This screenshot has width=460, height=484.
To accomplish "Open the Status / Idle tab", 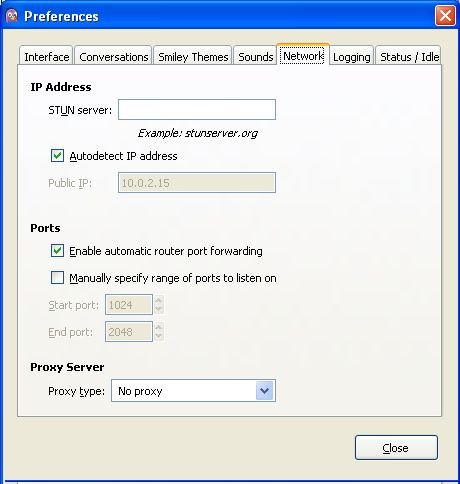I will coord(409,56).
